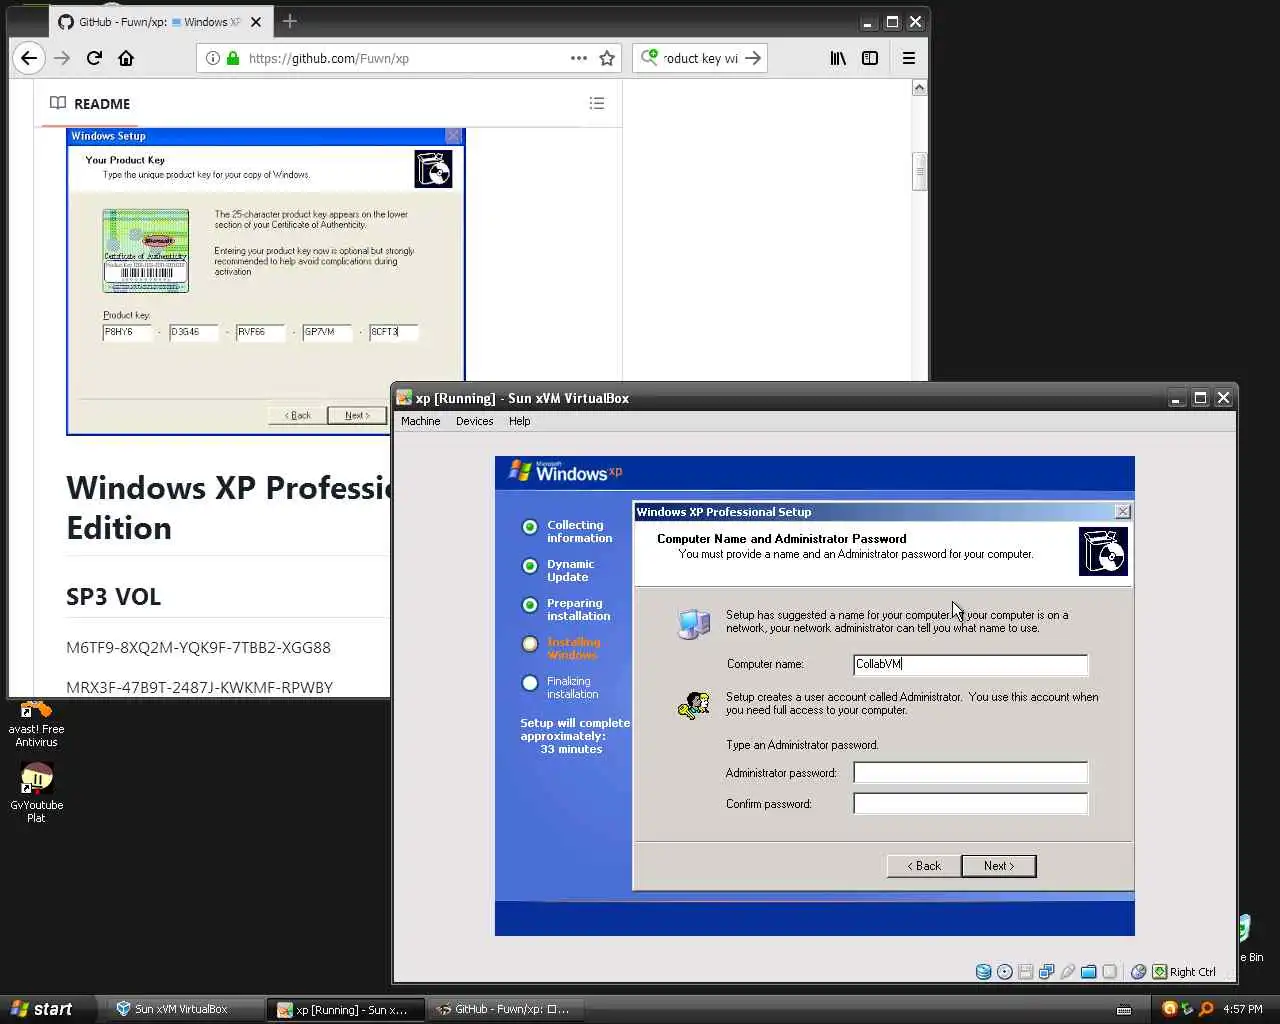Open the Firefox hamburger menu
Screen dimensions: 1280x1024
pyautogui.click(x=909, y=58)
